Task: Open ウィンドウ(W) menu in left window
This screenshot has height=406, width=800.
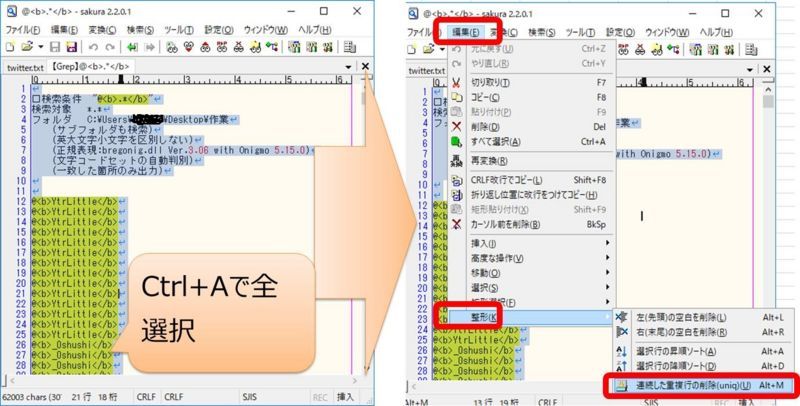Action: coord(265,30)
